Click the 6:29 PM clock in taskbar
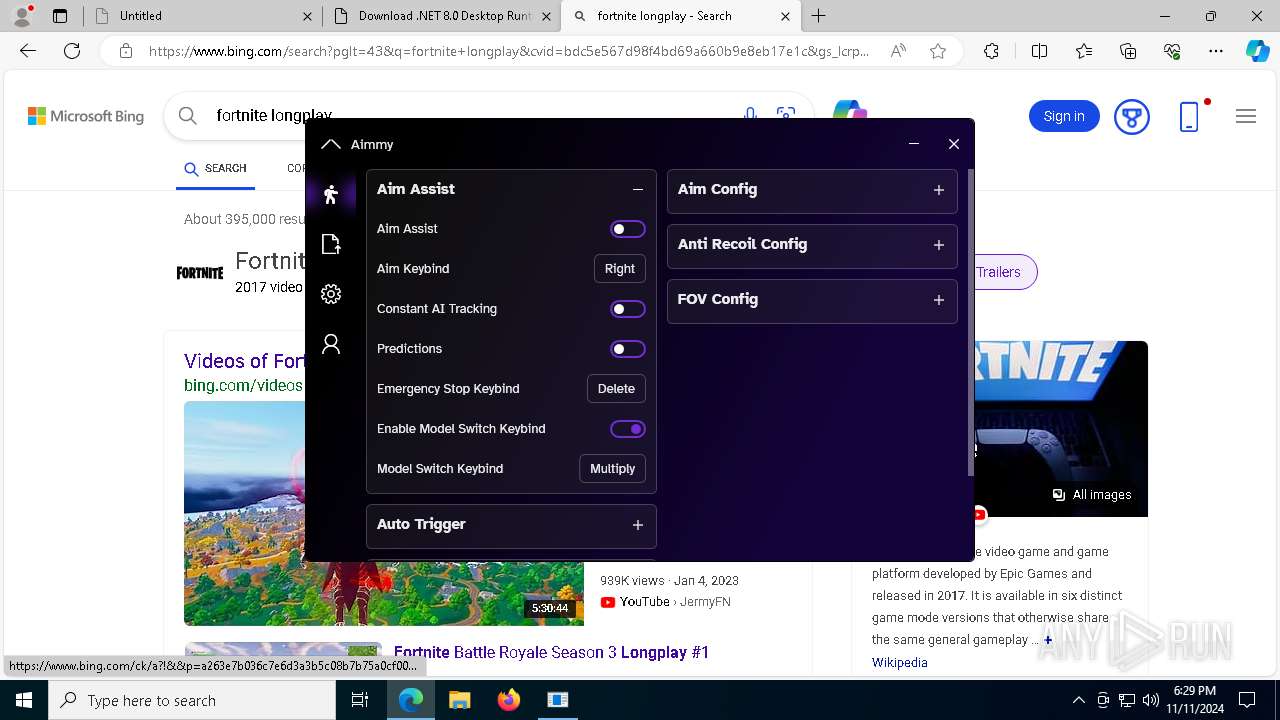The height and width of the screenshot is (720, 1280). 1193,691
